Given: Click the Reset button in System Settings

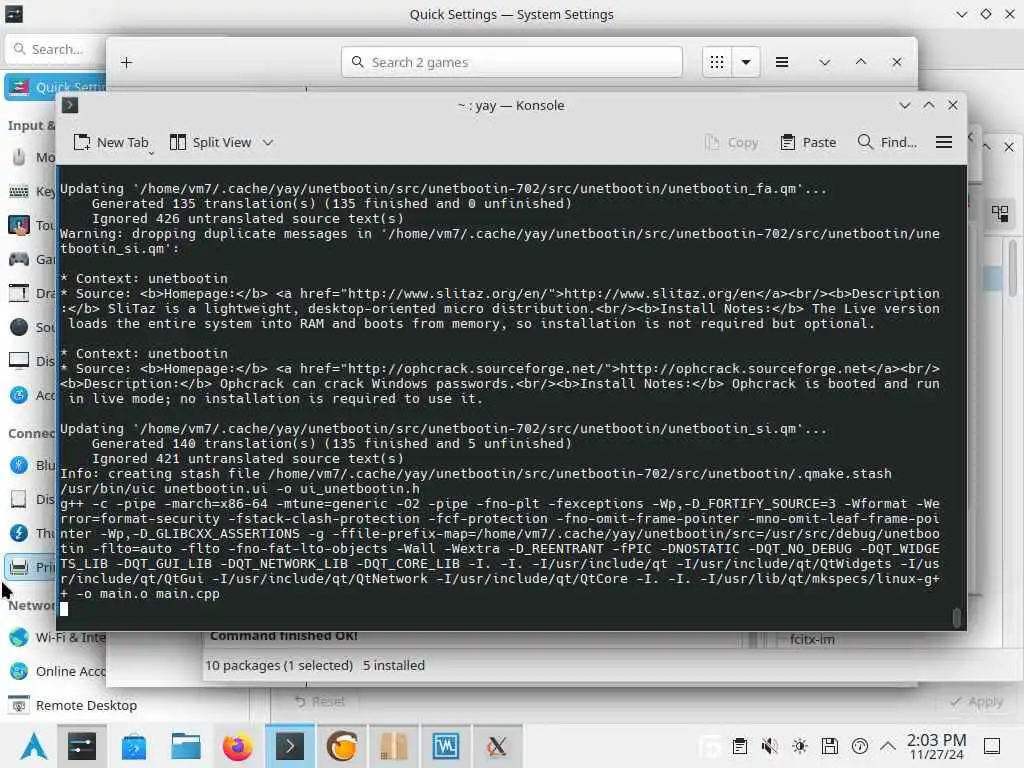Looking at the screenshot, I should pyautogui.click(x=319, y=701).
